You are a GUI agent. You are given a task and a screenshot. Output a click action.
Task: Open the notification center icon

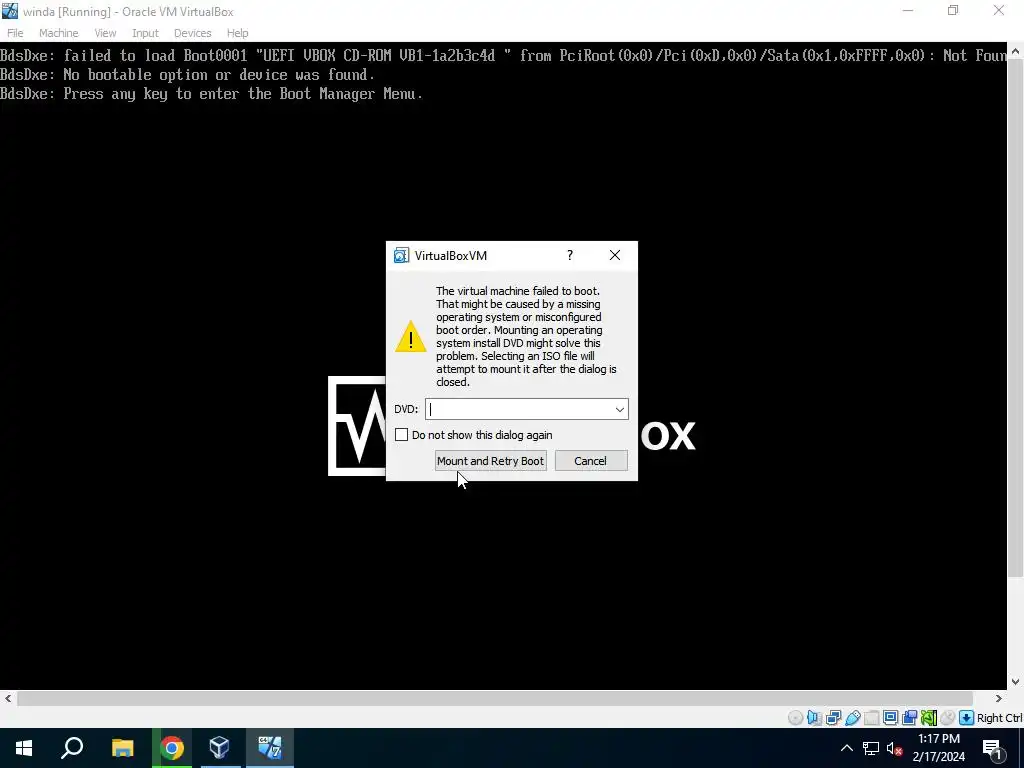point(992,749)
